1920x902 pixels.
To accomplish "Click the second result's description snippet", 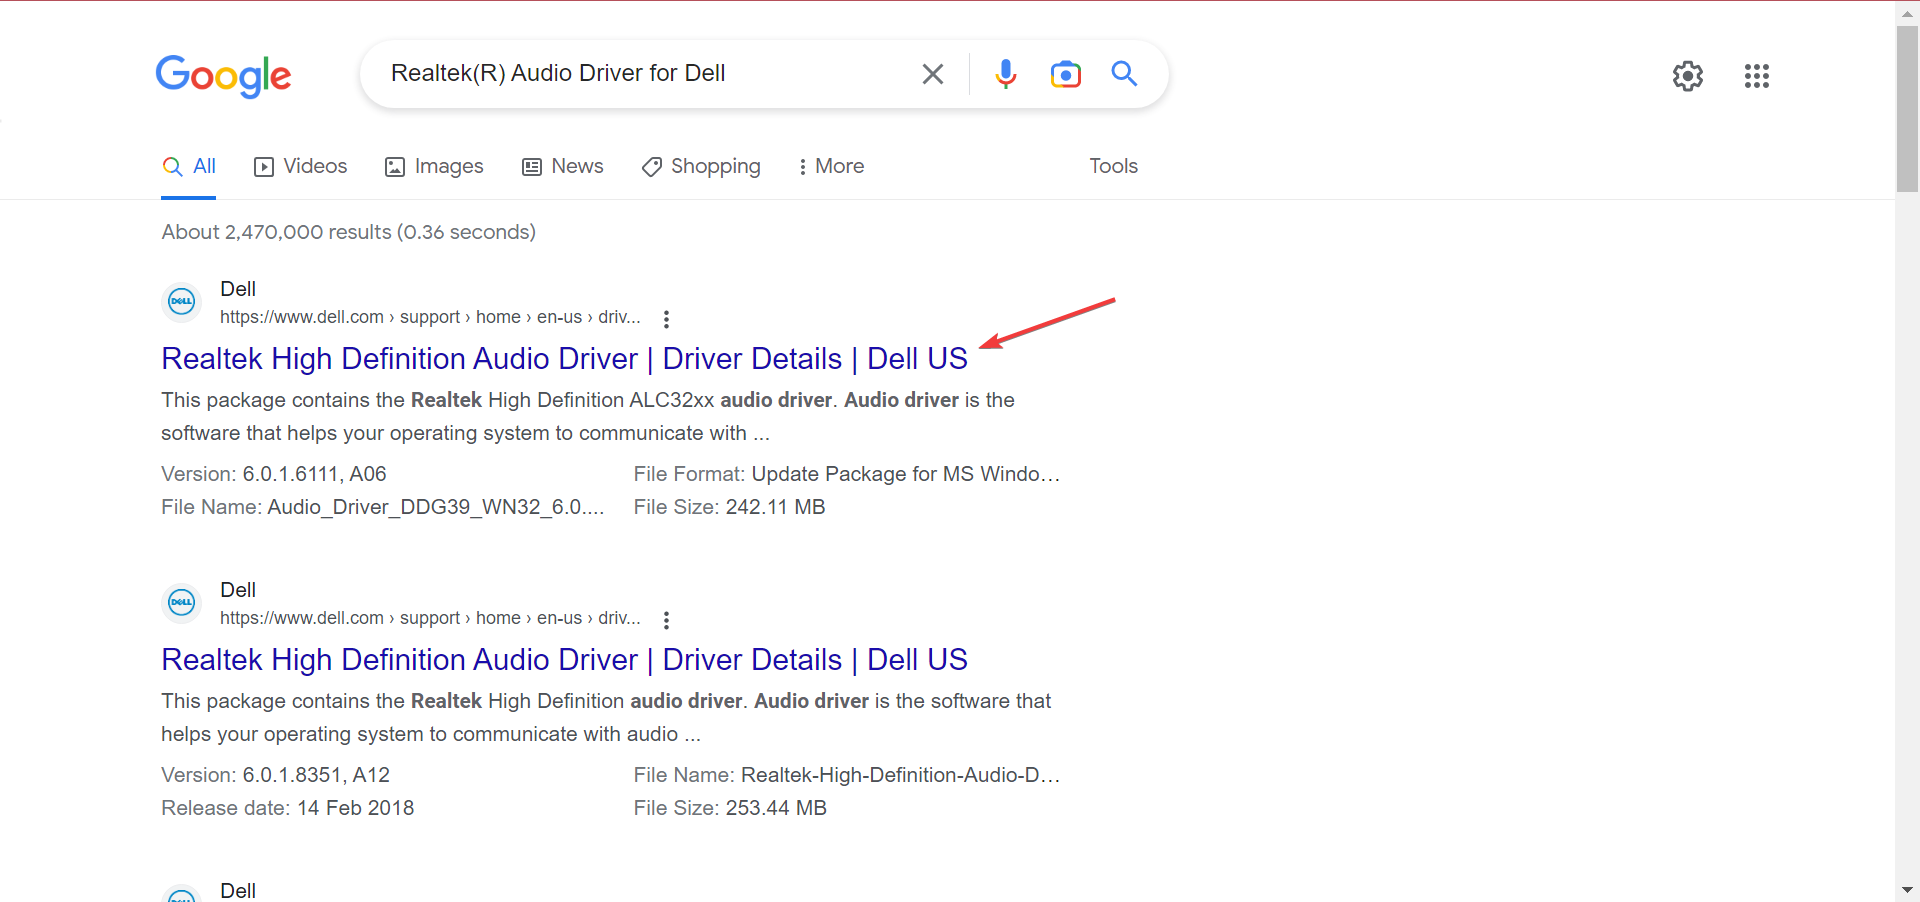I will coord(606,717).
